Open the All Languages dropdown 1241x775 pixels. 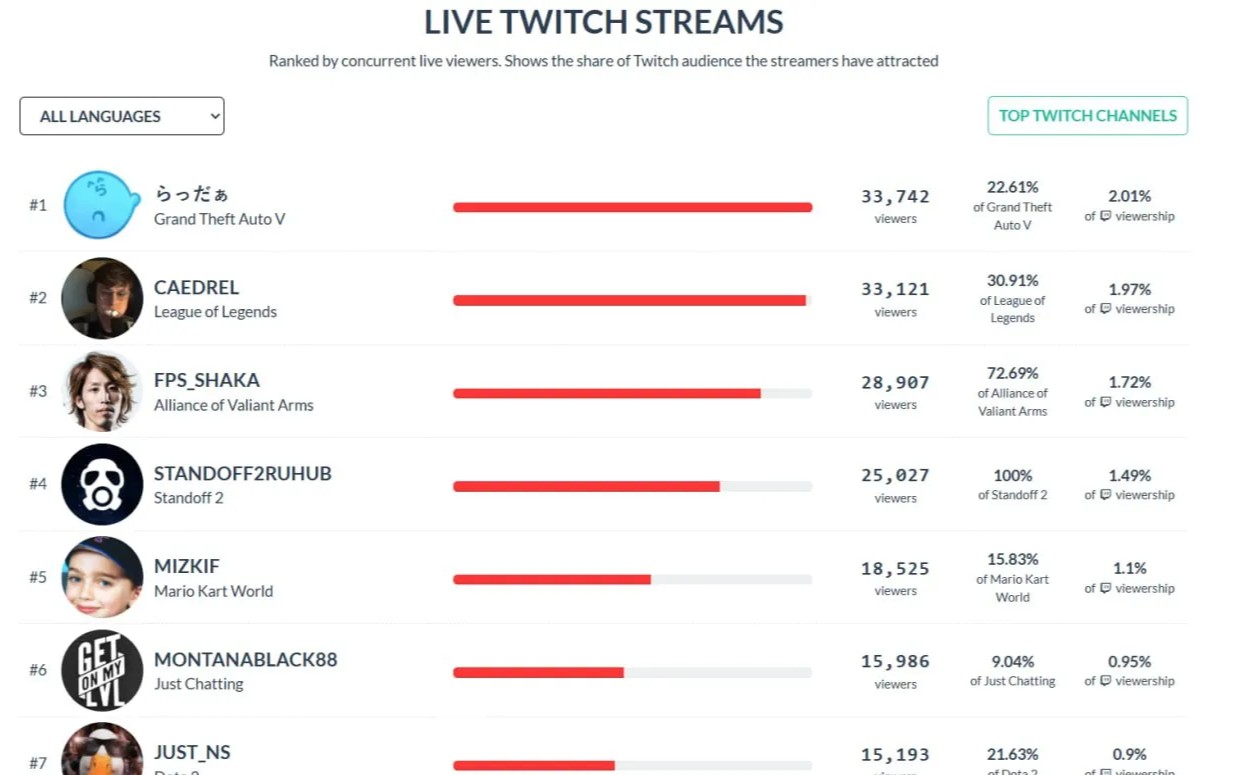pyautogui.click(x=121, y=116)
